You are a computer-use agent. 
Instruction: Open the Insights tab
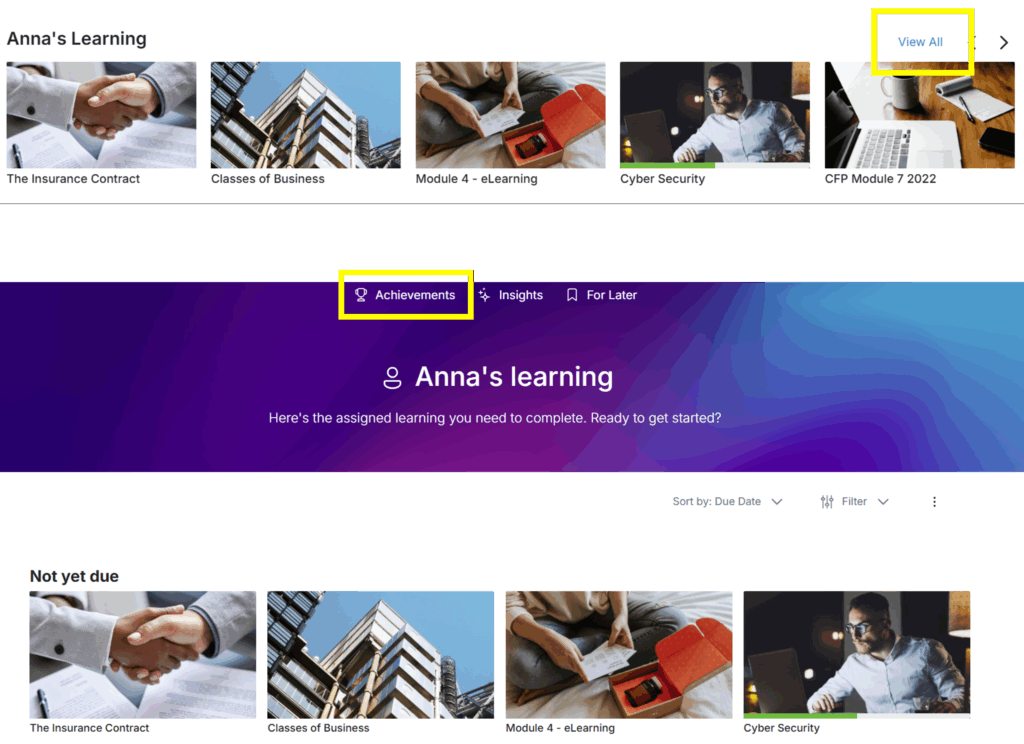511,295
